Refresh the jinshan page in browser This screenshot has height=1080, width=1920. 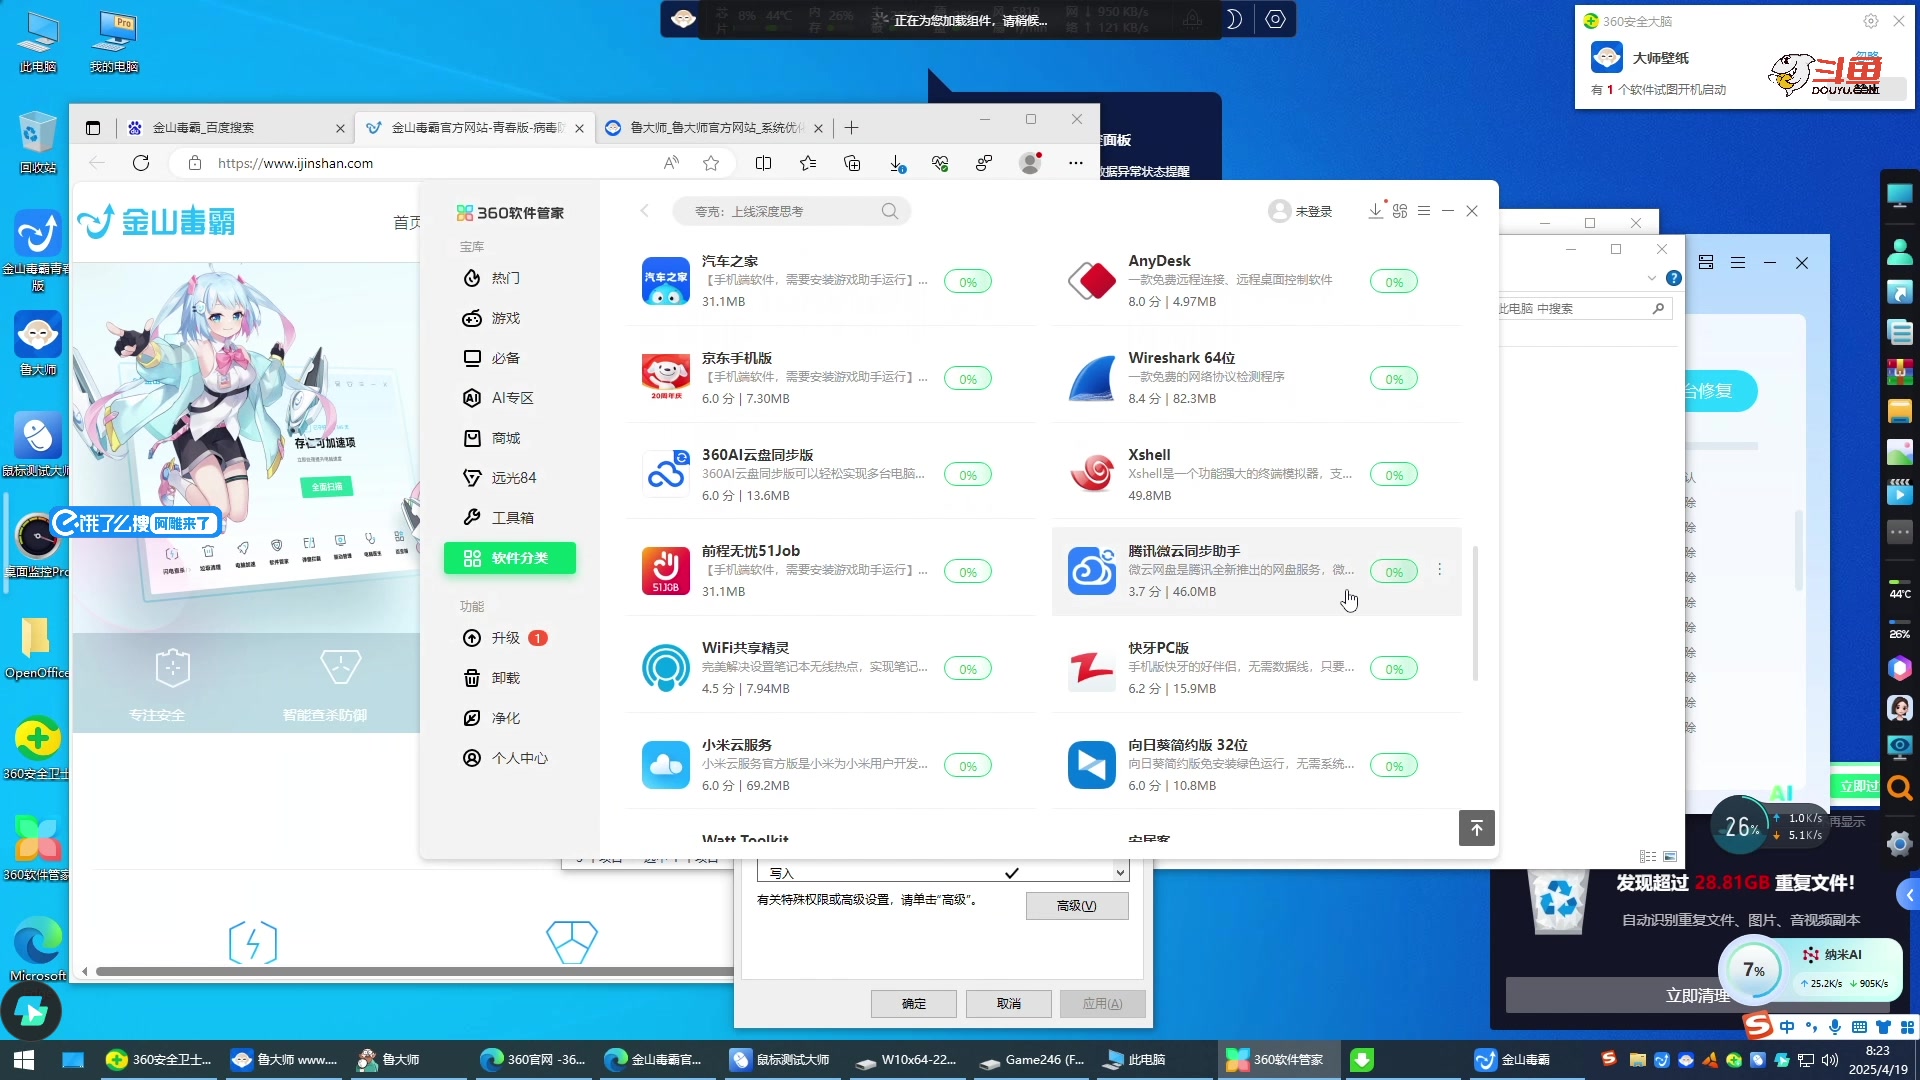141,163
